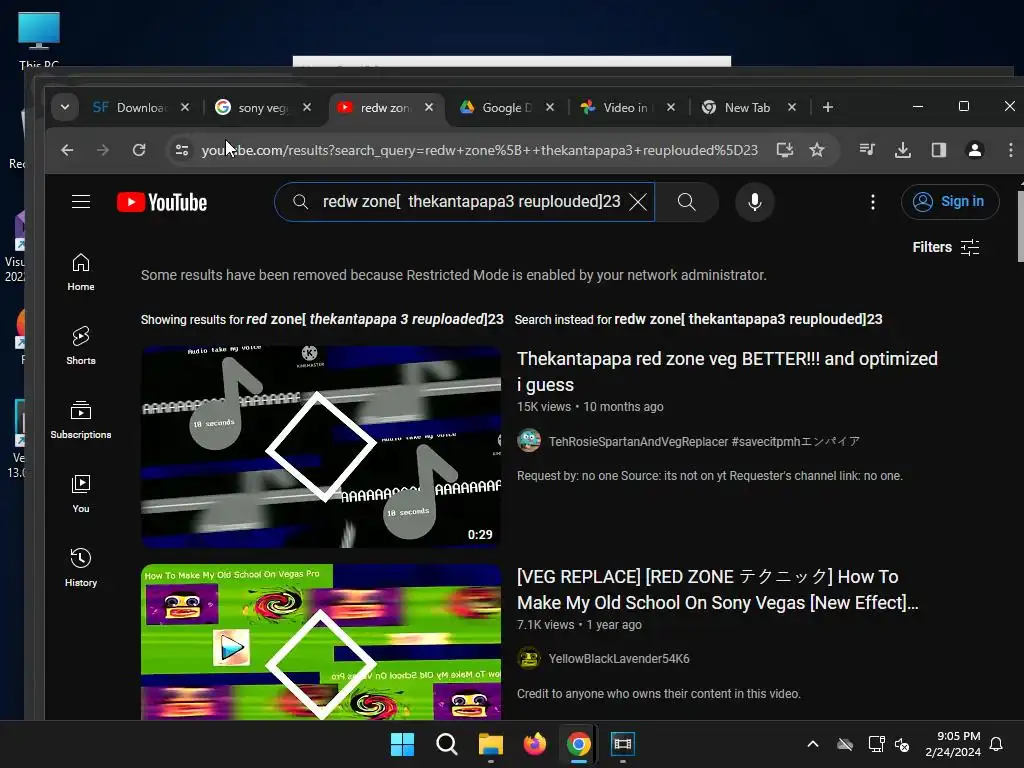Open the Chrome profile avatar icon
This screenshot has height=768, width=1024.
coord(974,150)
